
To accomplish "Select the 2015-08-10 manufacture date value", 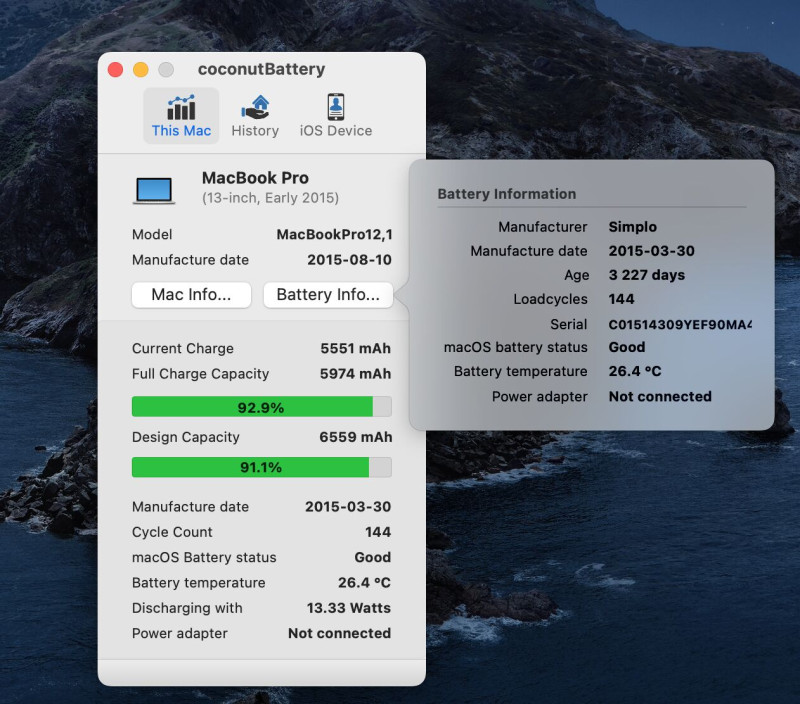I will [349, 260].
